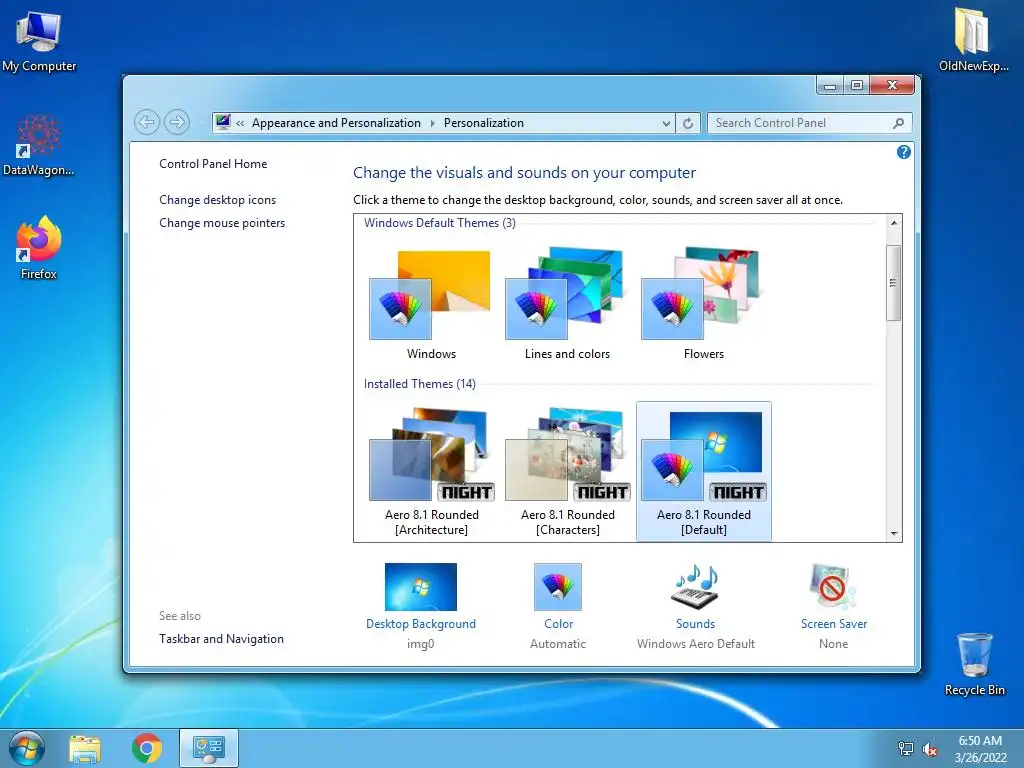Expand the arrow after Appearance and Personalization
The width and height of the screenshot is (1024, 768).
coord(432,123)
